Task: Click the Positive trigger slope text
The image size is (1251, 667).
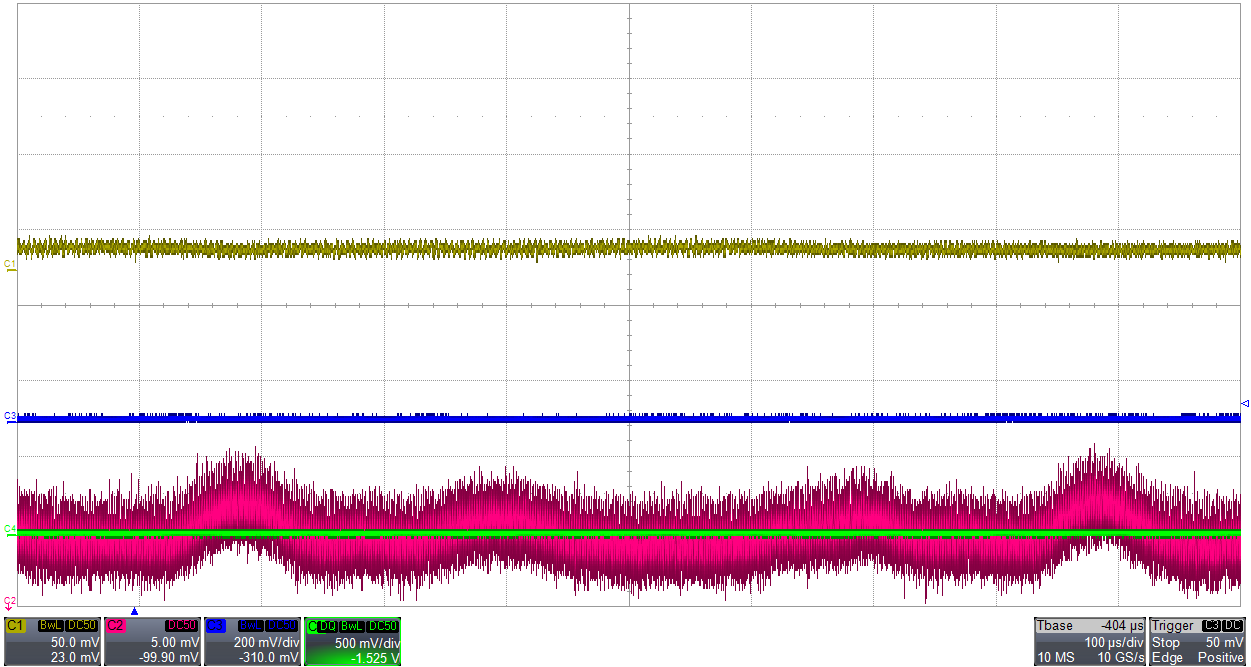Action: click(x=1221, y=657)
